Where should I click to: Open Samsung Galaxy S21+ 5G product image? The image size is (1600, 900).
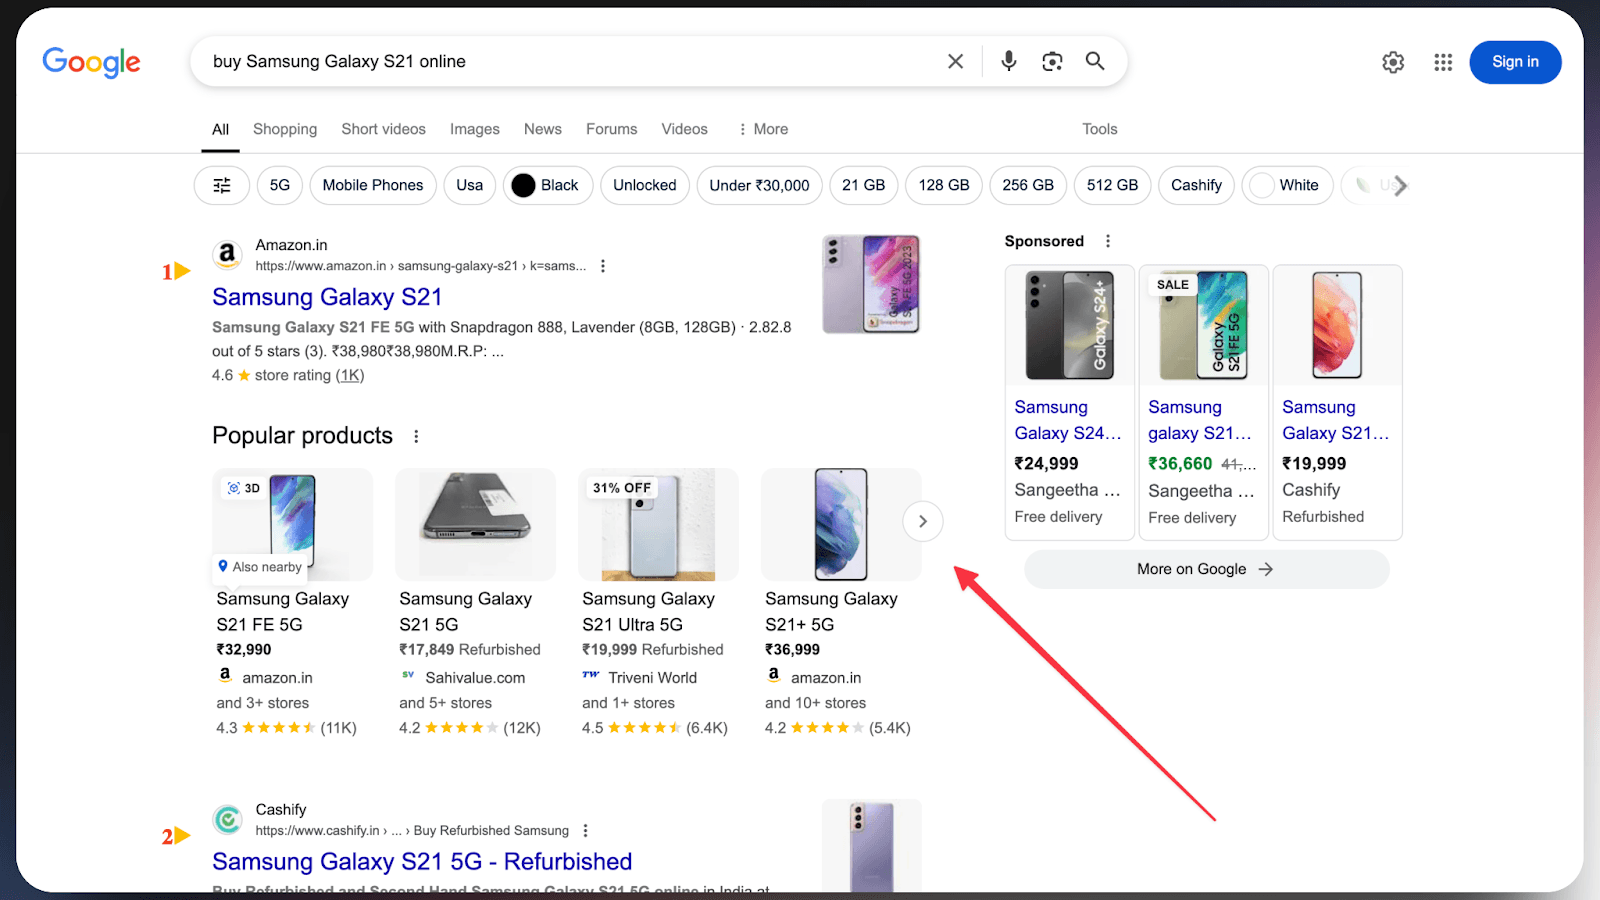841,525
